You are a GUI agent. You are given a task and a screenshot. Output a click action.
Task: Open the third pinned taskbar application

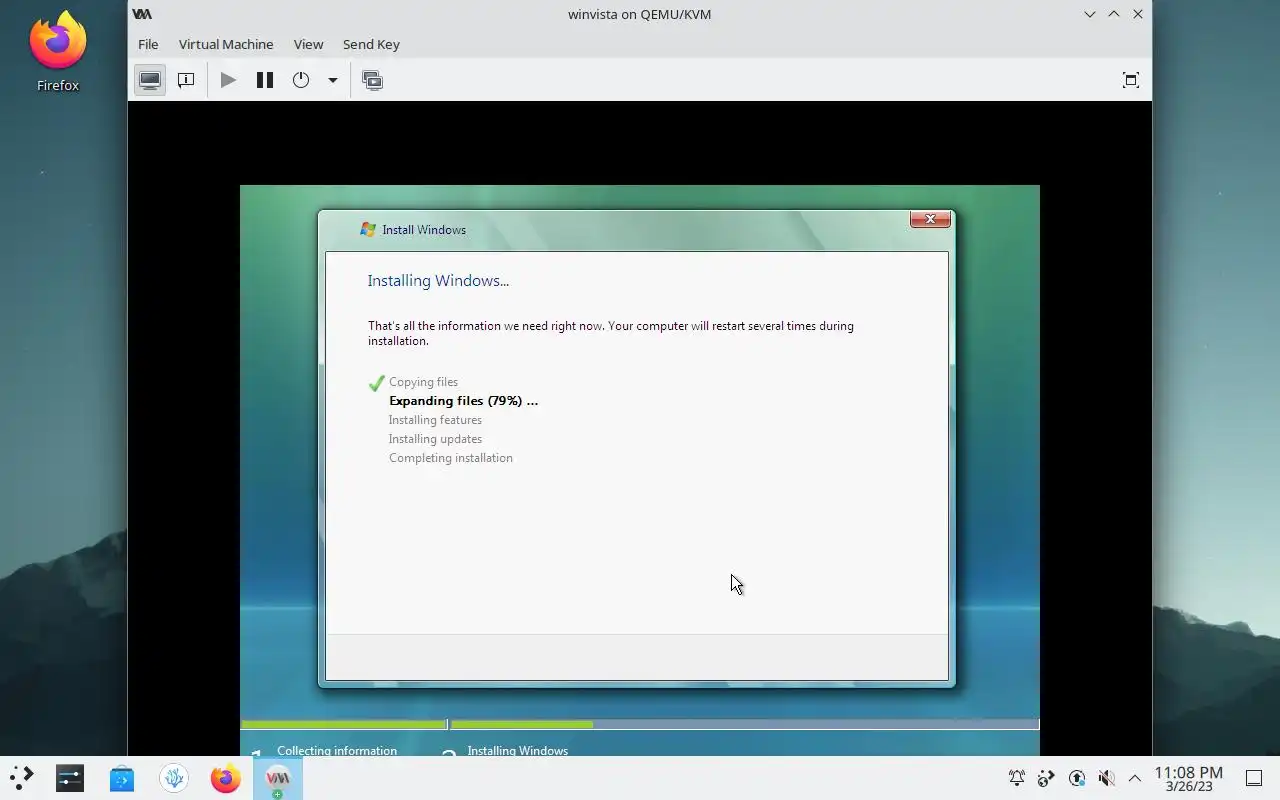coord(174,777)
